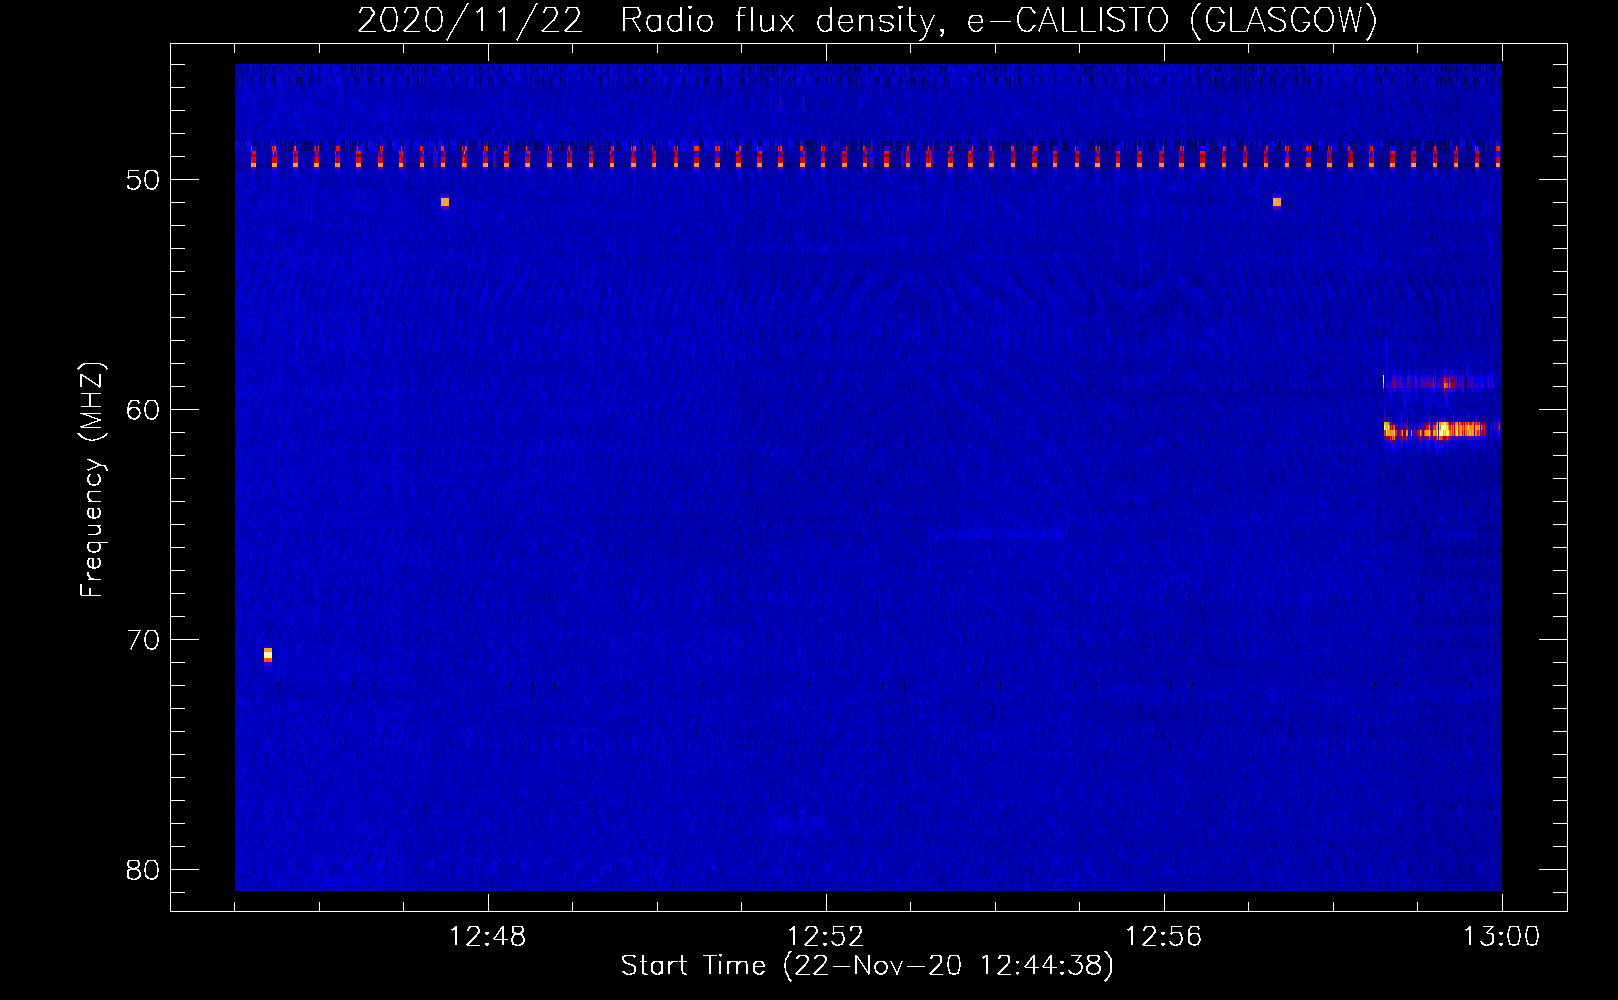
Task: Click the orange dot at 51 MHz near 12:47
Action: pyautogui.click(x=445, y=202)
